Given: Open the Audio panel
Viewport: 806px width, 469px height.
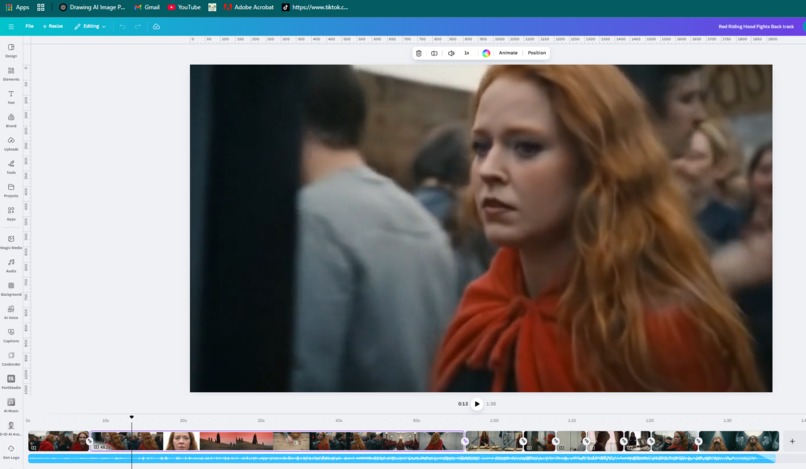Looking at the screenshot, I should coord(11,265).
